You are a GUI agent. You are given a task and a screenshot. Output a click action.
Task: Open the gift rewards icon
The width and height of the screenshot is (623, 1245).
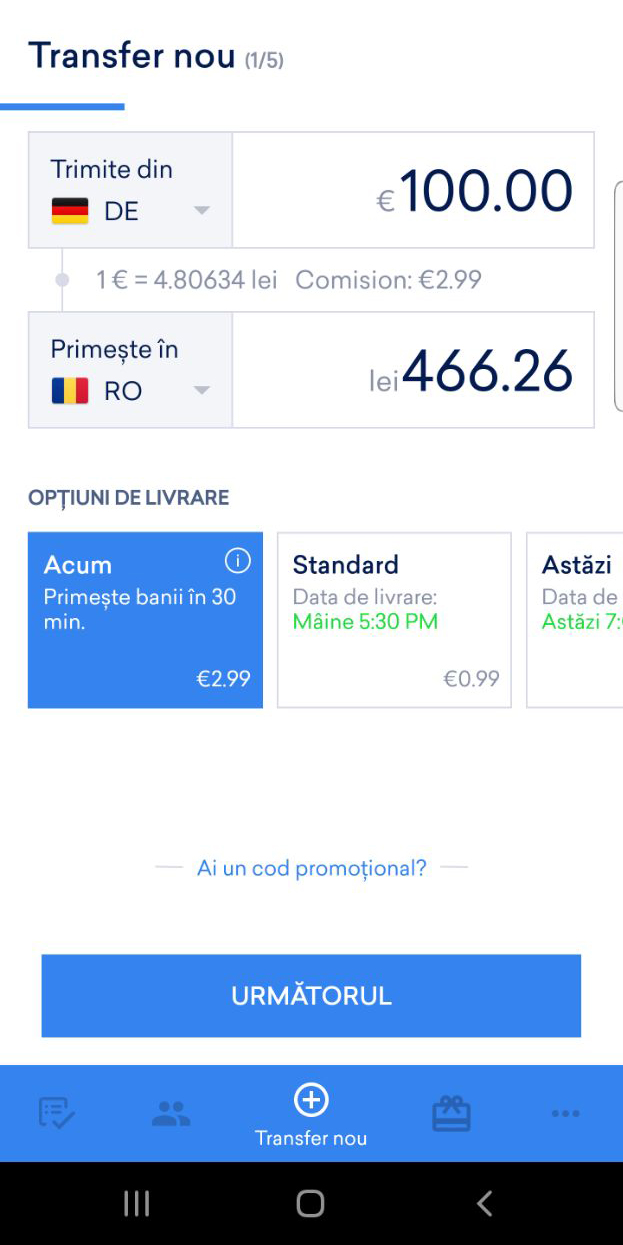(451, 1113)
